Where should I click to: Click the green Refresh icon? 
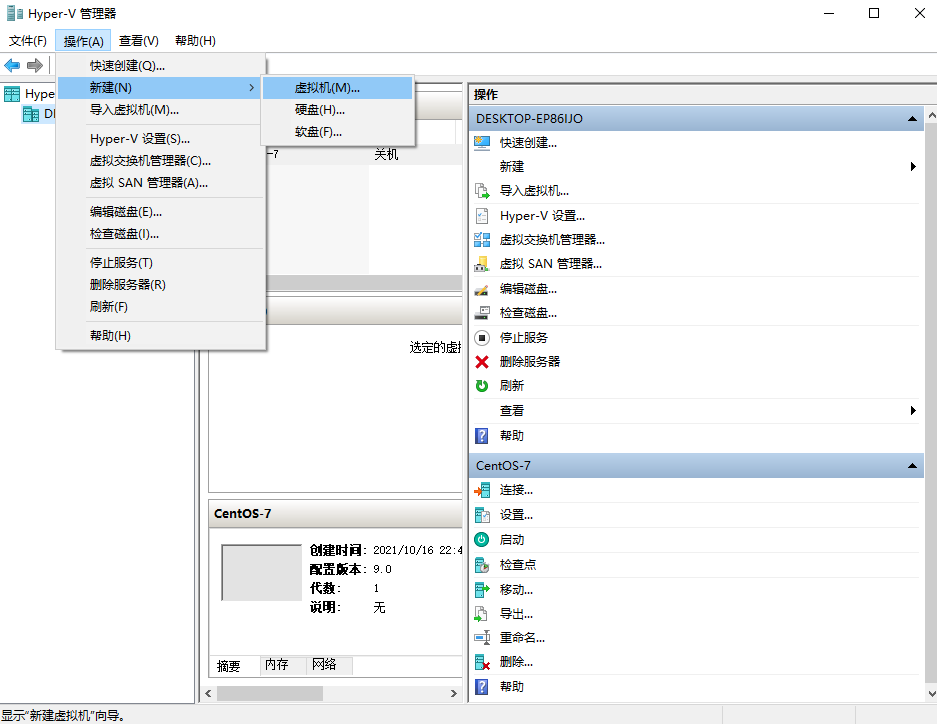pyautogui.click(x=482, y=386)
